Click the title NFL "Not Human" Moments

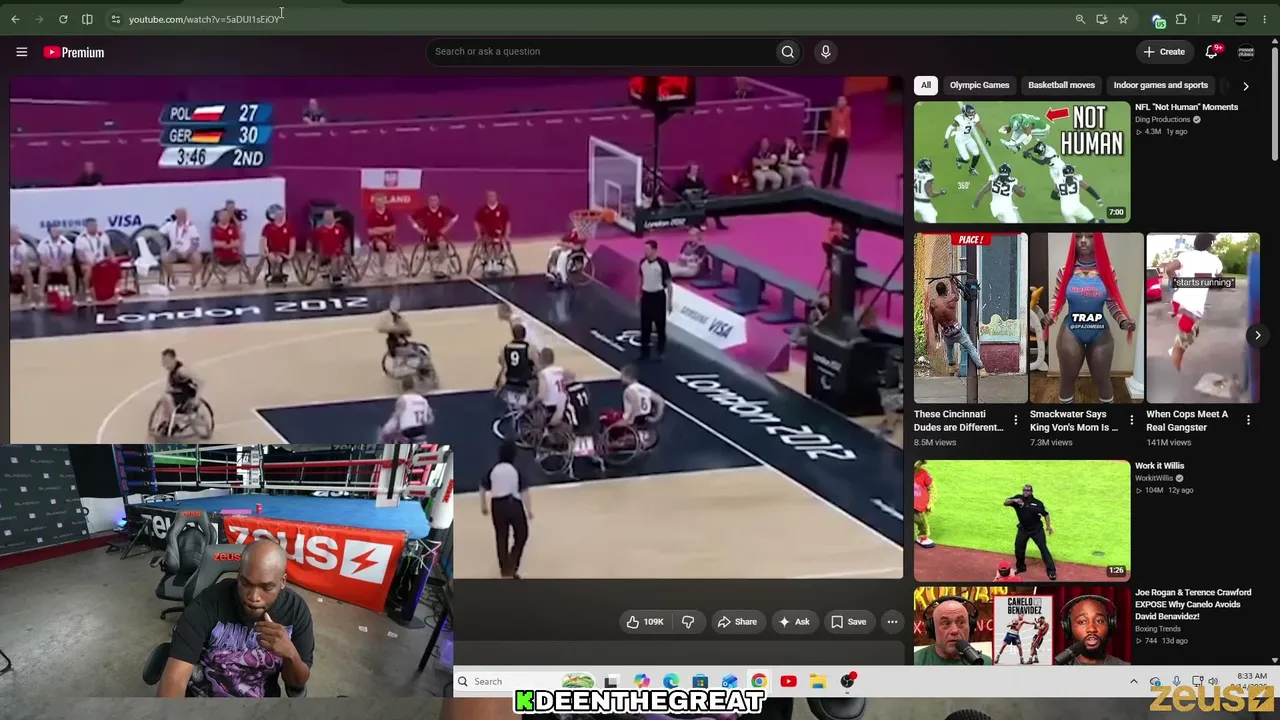click(x=1186, y=107)
